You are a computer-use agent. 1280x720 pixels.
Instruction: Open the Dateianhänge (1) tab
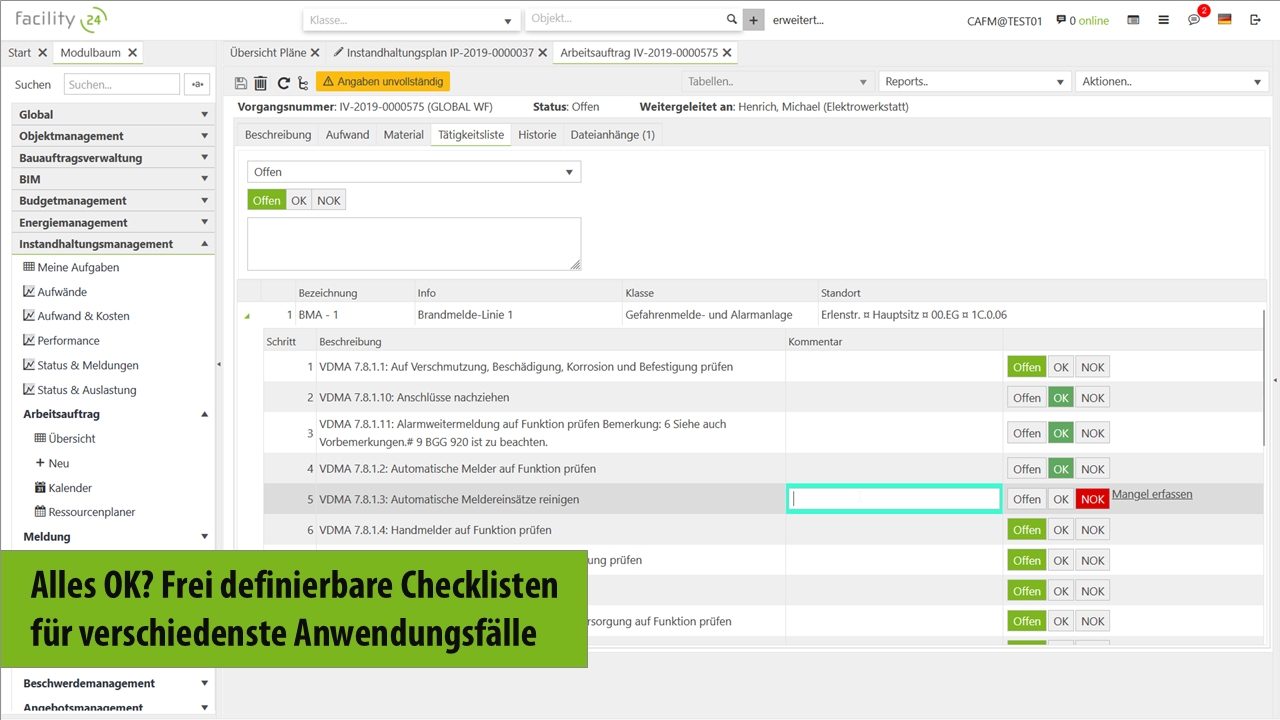(x=613, y=135)
